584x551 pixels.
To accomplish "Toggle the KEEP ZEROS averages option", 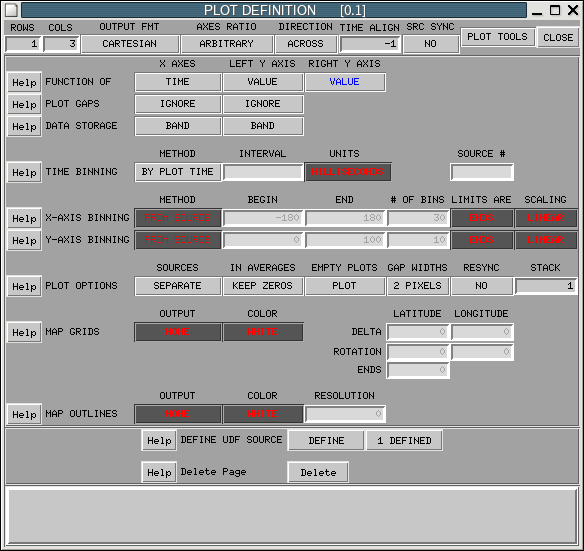I will (x=263, y=286).
